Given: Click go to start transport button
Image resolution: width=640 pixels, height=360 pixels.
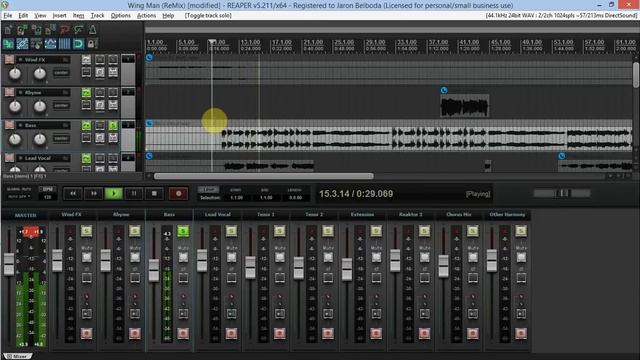Looking at the screenshot, I should point(73,193).
